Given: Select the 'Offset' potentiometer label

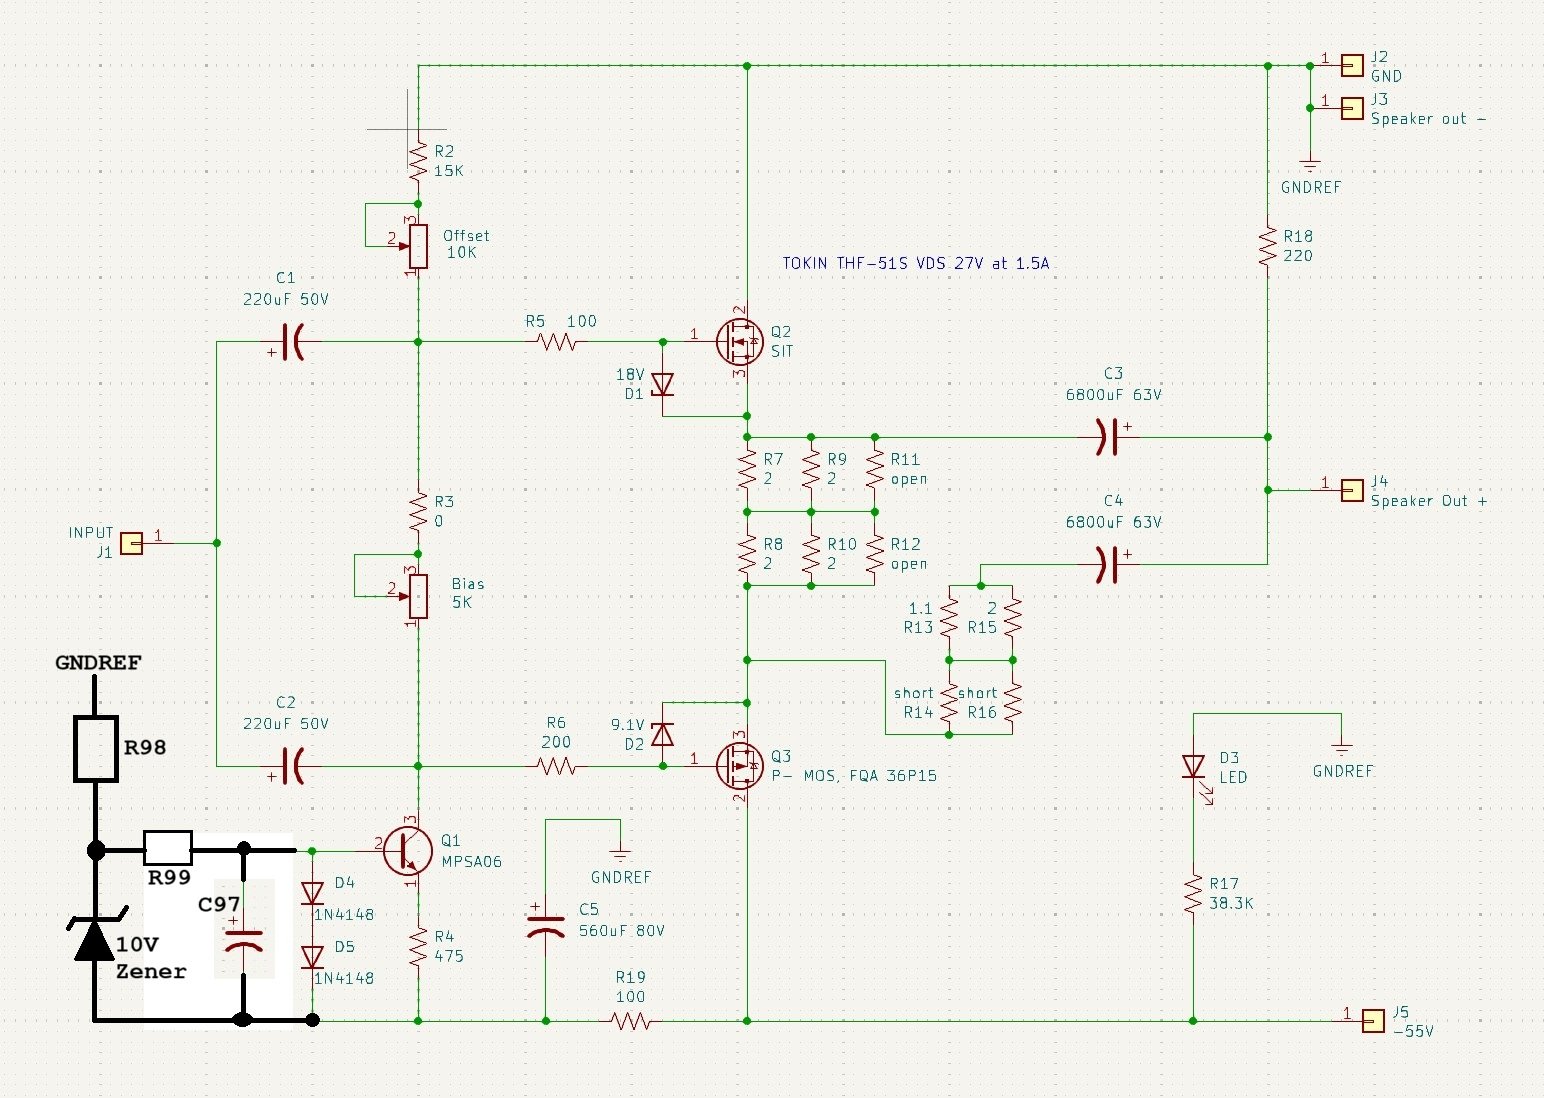Looking at the screenshot, I should [466, 236].
